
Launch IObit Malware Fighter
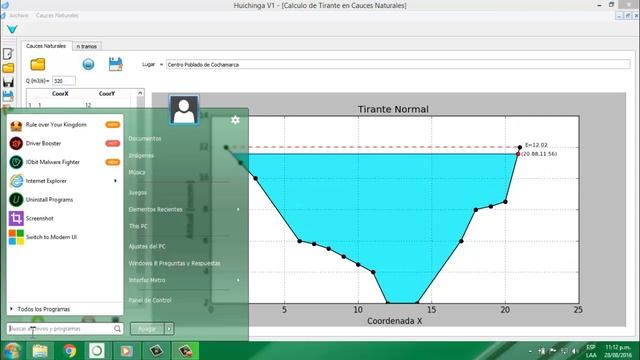[64, 162]
